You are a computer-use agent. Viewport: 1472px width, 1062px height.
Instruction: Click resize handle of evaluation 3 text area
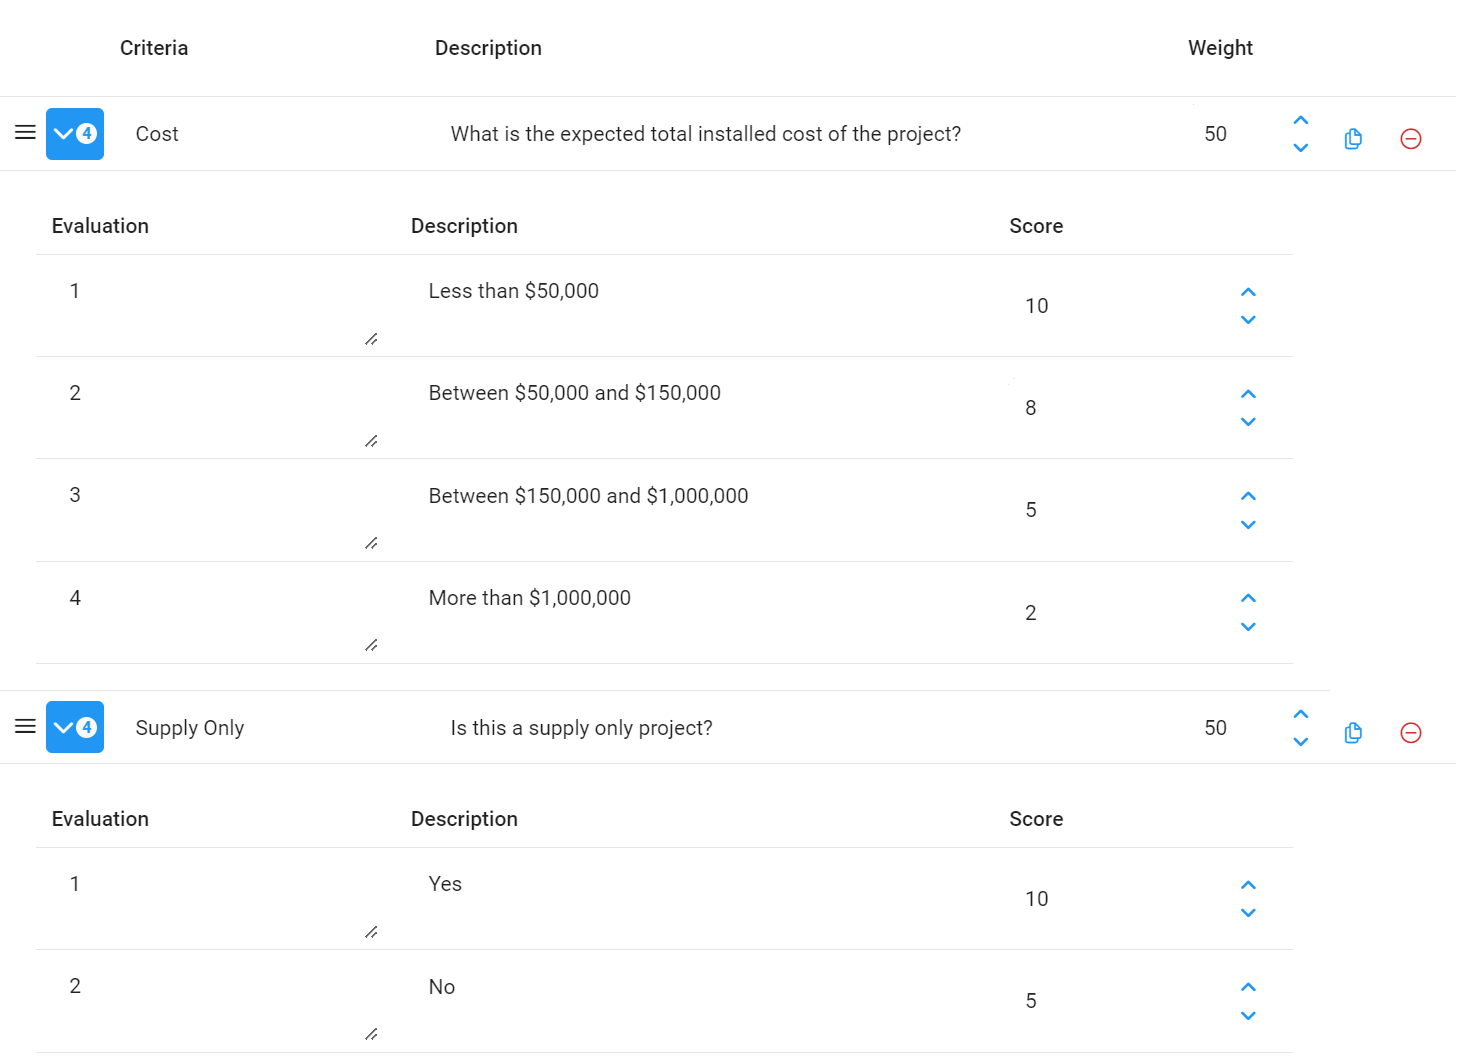click(371, 543)
